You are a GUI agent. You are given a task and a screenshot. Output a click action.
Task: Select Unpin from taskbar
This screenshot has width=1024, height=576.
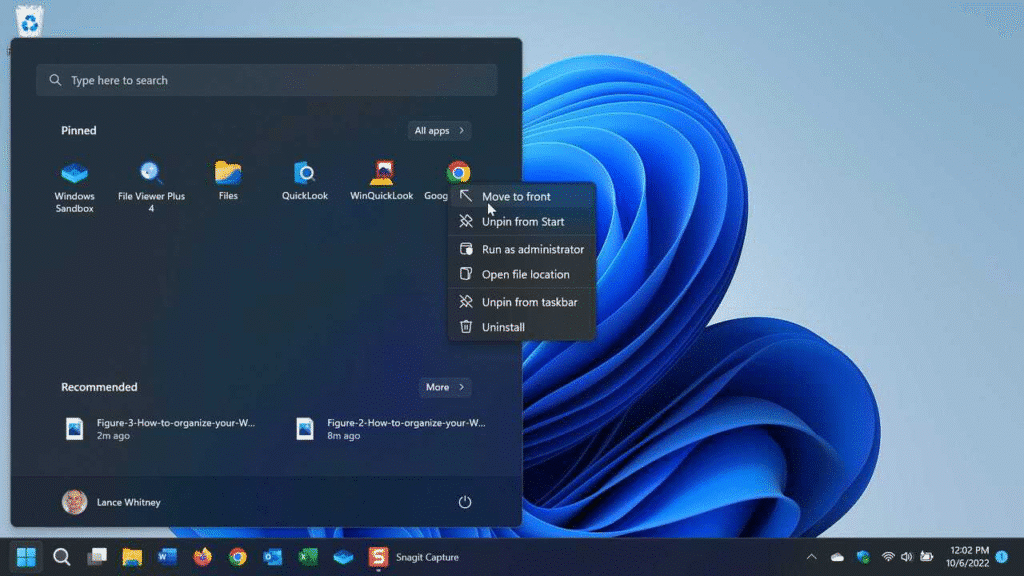pyautogui.click(x=522, y=302)
